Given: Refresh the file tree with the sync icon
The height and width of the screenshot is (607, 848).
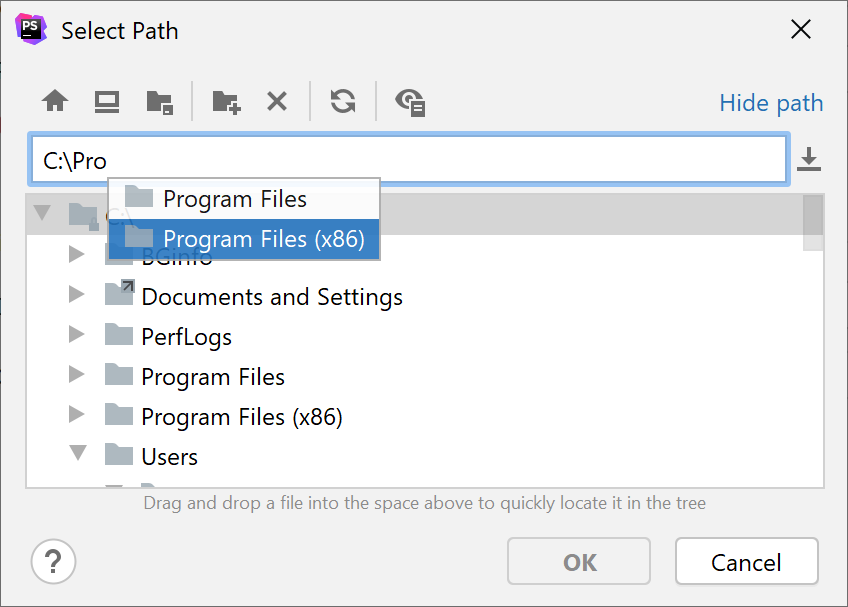Looking at the screenshot, I should coord(342,101).
